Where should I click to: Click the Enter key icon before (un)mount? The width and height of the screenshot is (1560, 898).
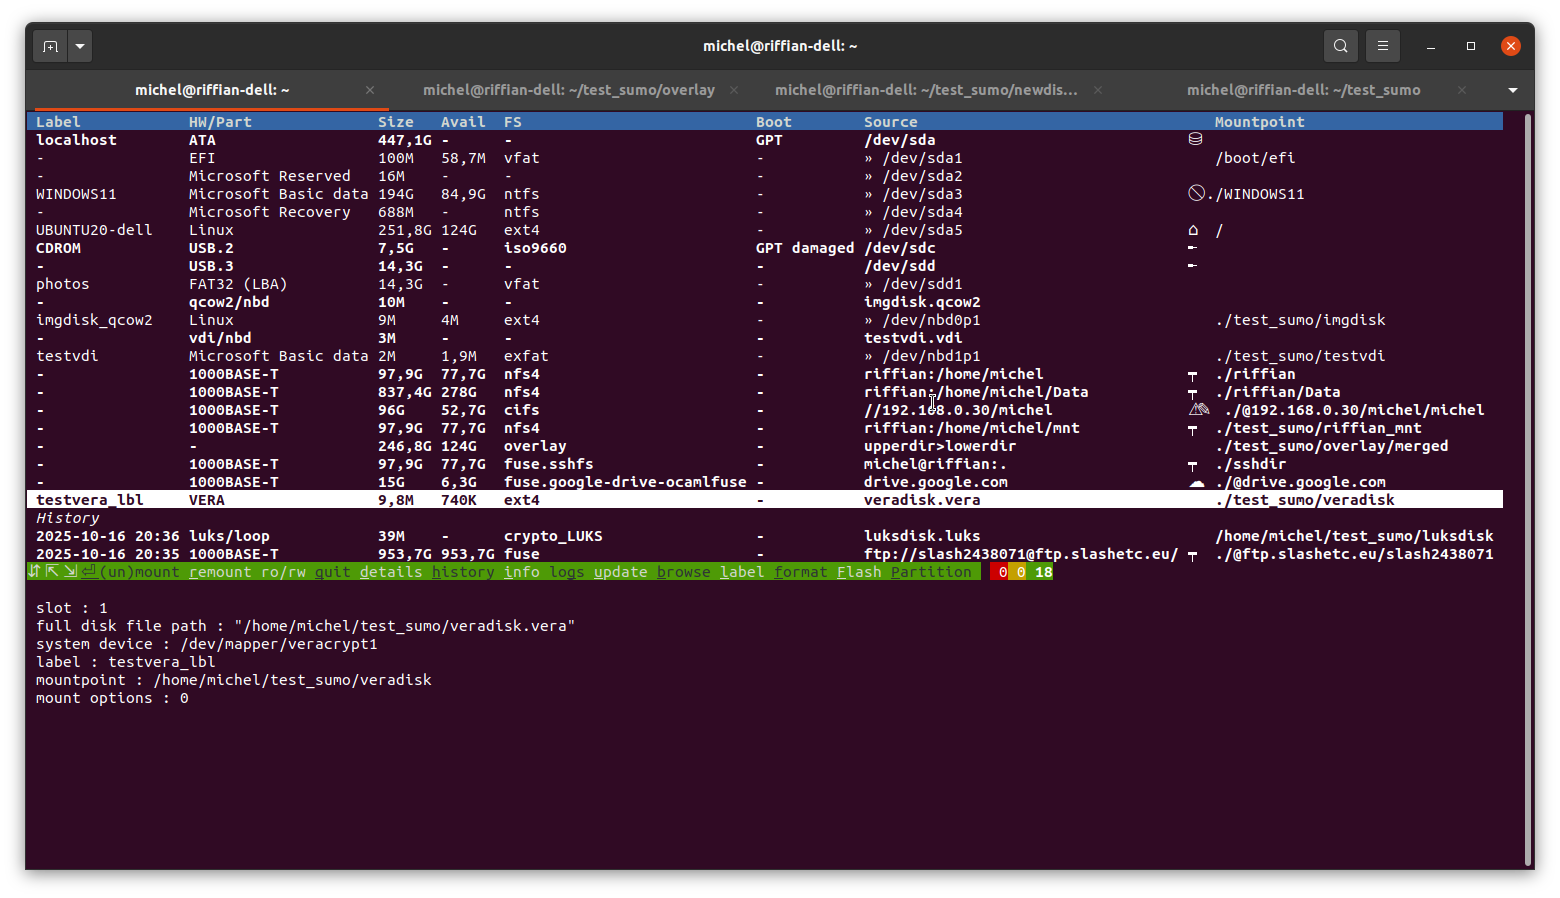(89, 571)
